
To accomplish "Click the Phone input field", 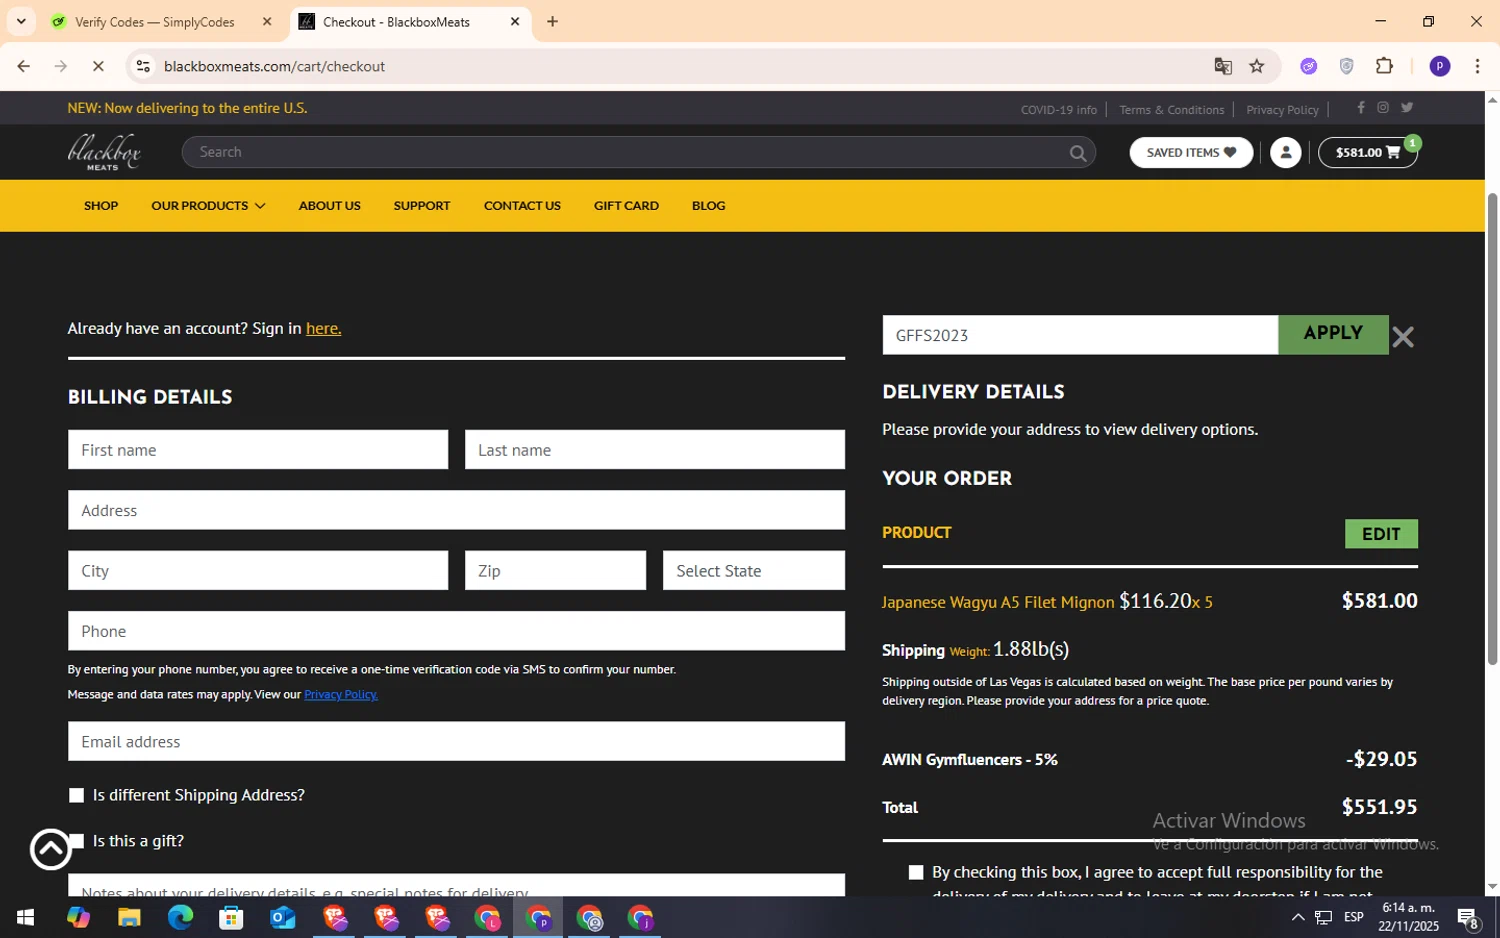I will click(456, 631).
